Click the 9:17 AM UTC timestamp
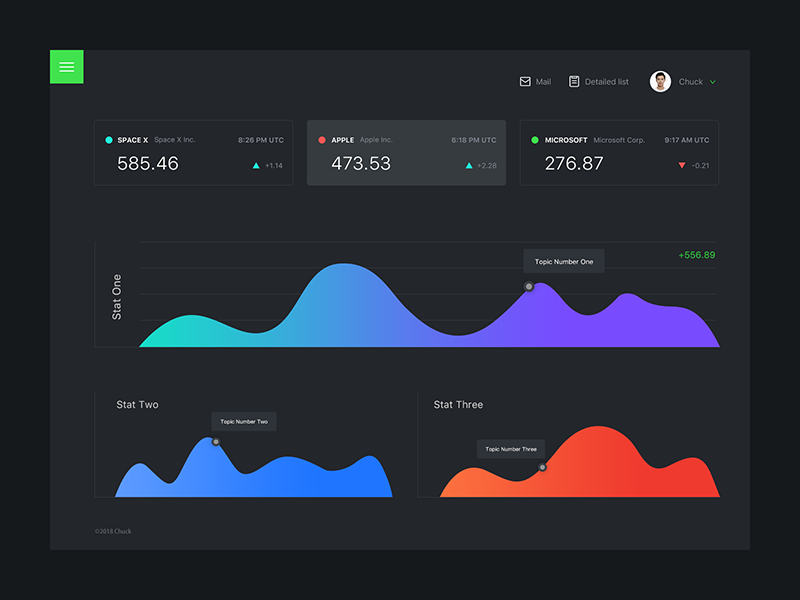The width and height of the screenshot is (800, 600). tap(687, 140)
